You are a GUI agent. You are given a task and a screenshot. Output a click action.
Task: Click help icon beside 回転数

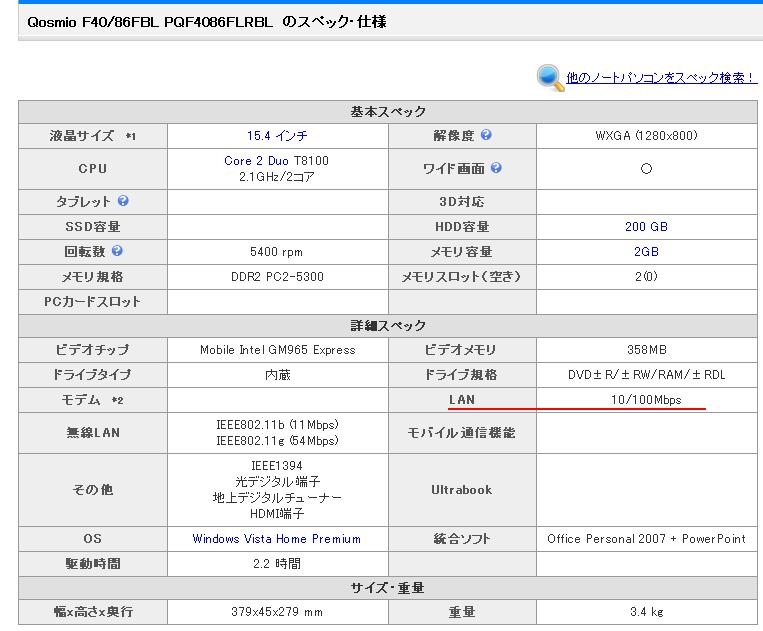(117, 251)
